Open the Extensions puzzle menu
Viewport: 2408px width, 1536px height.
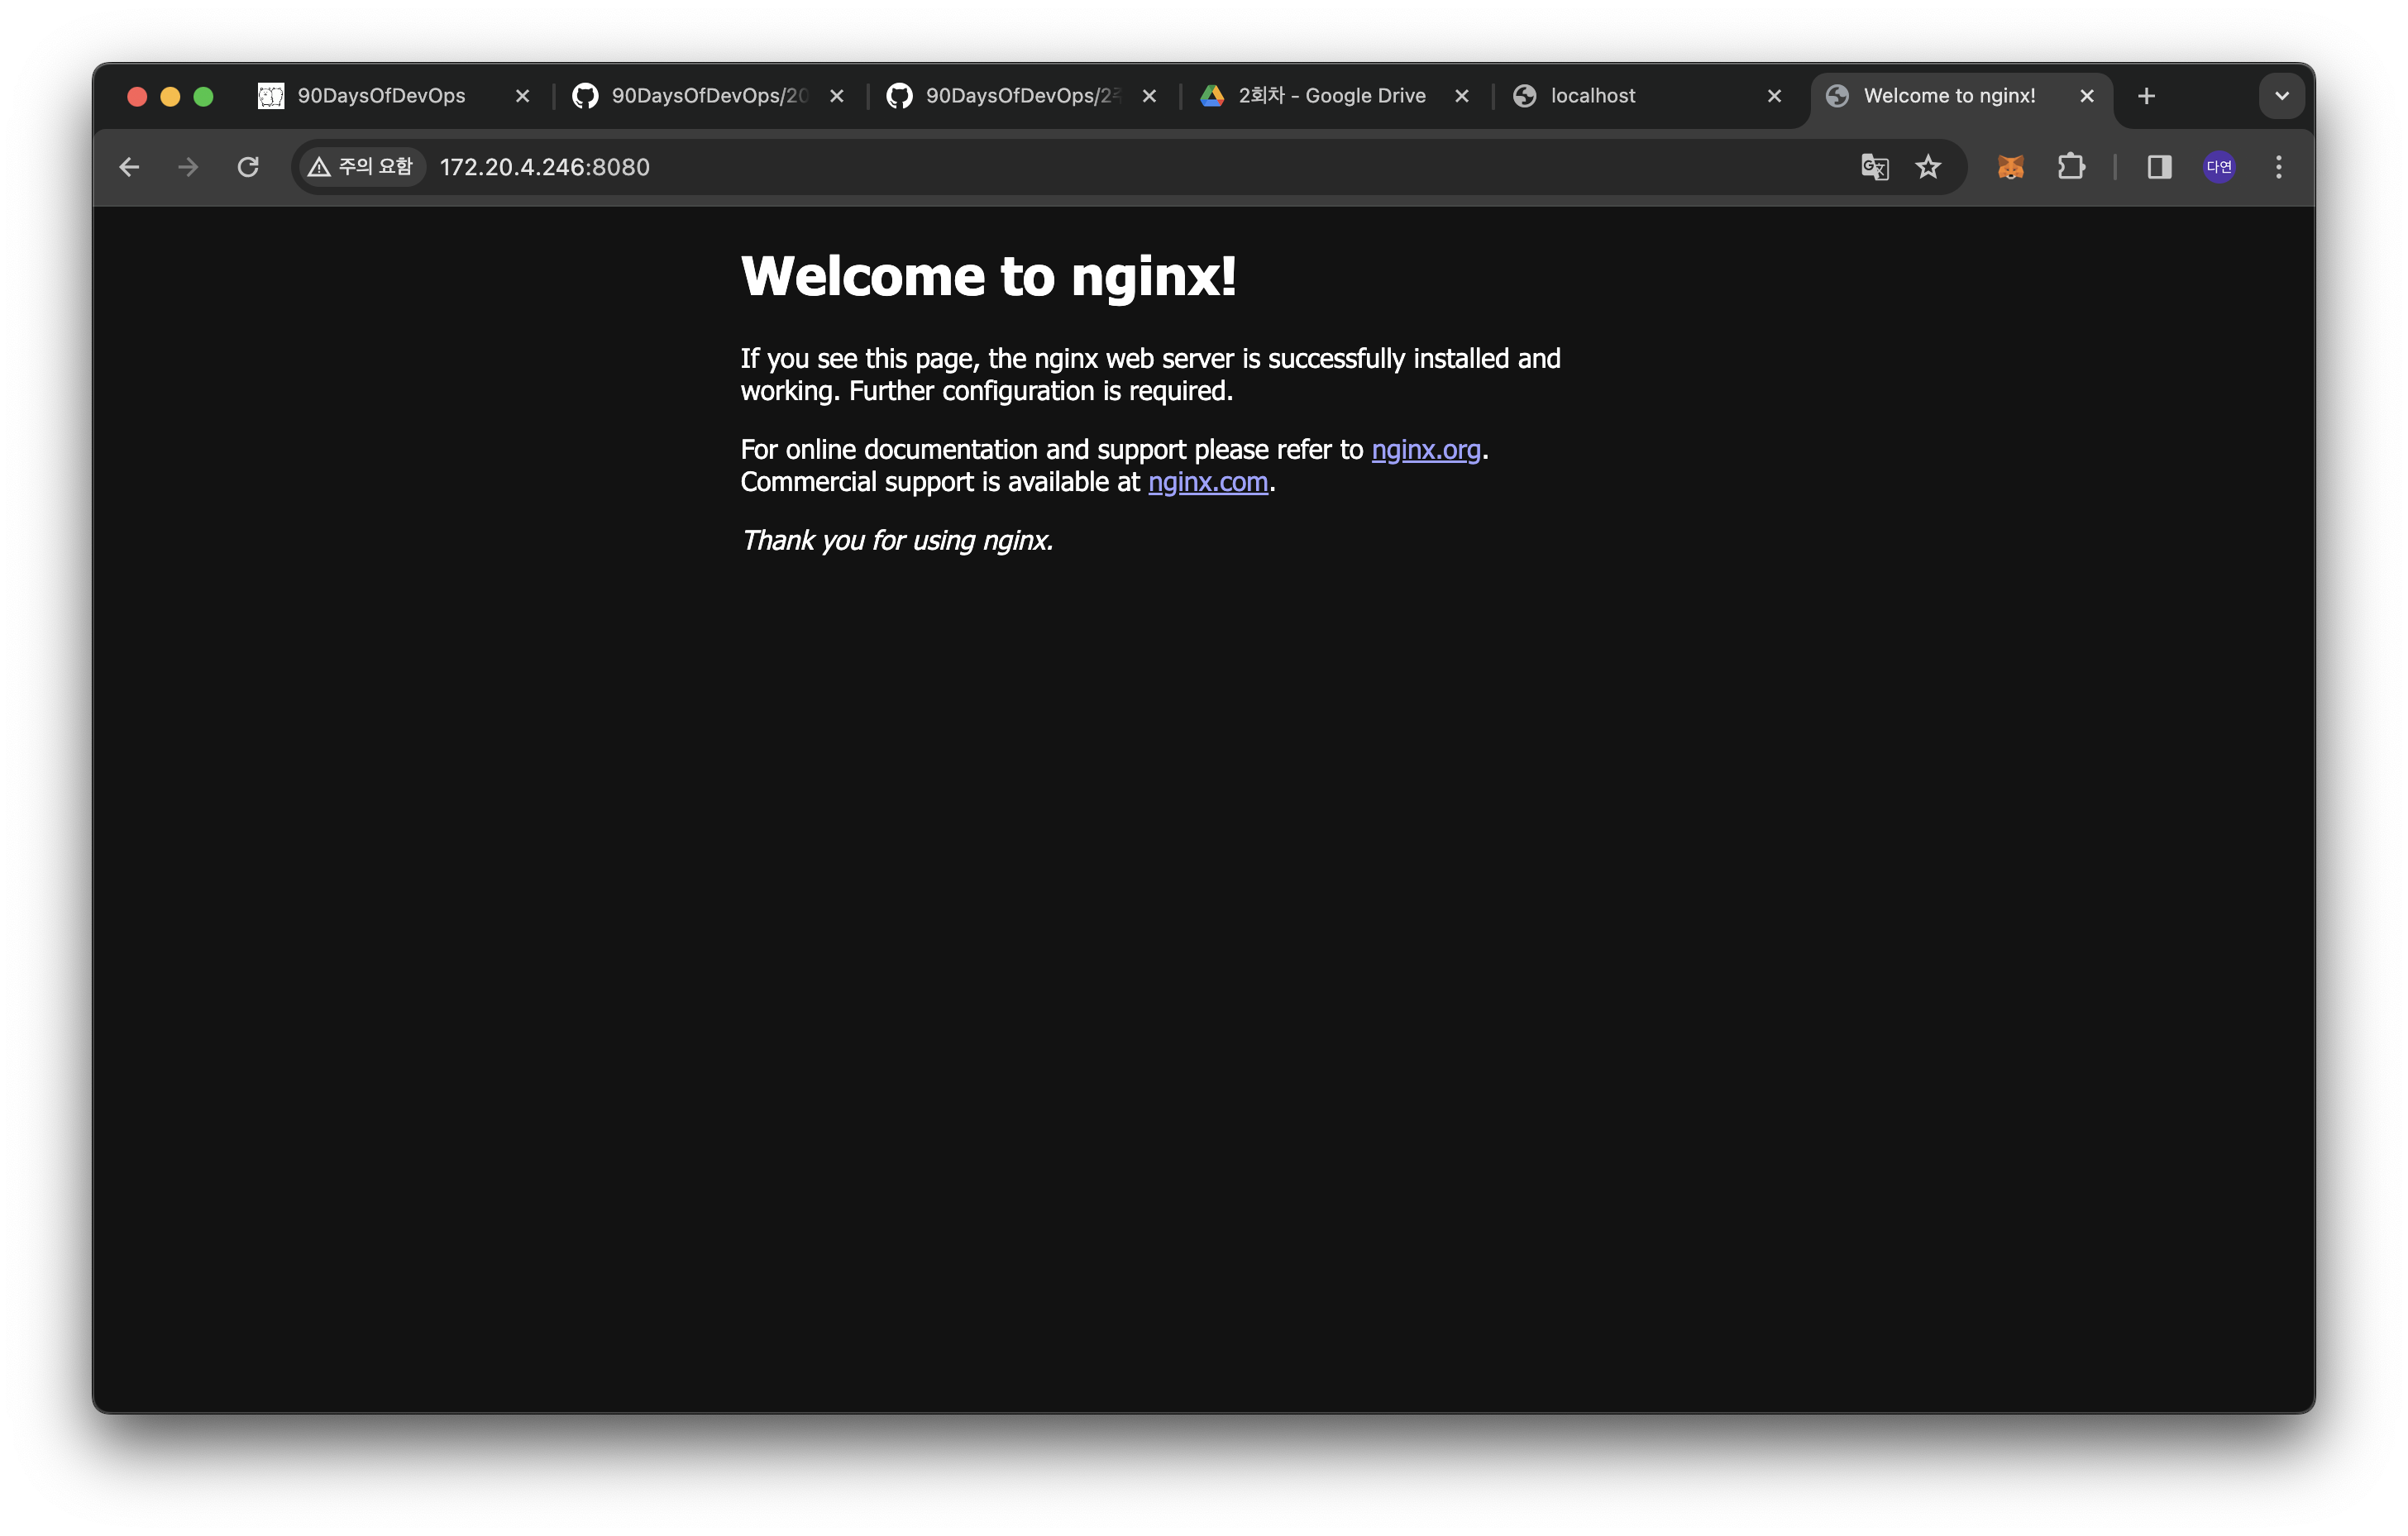point(2072,167)
